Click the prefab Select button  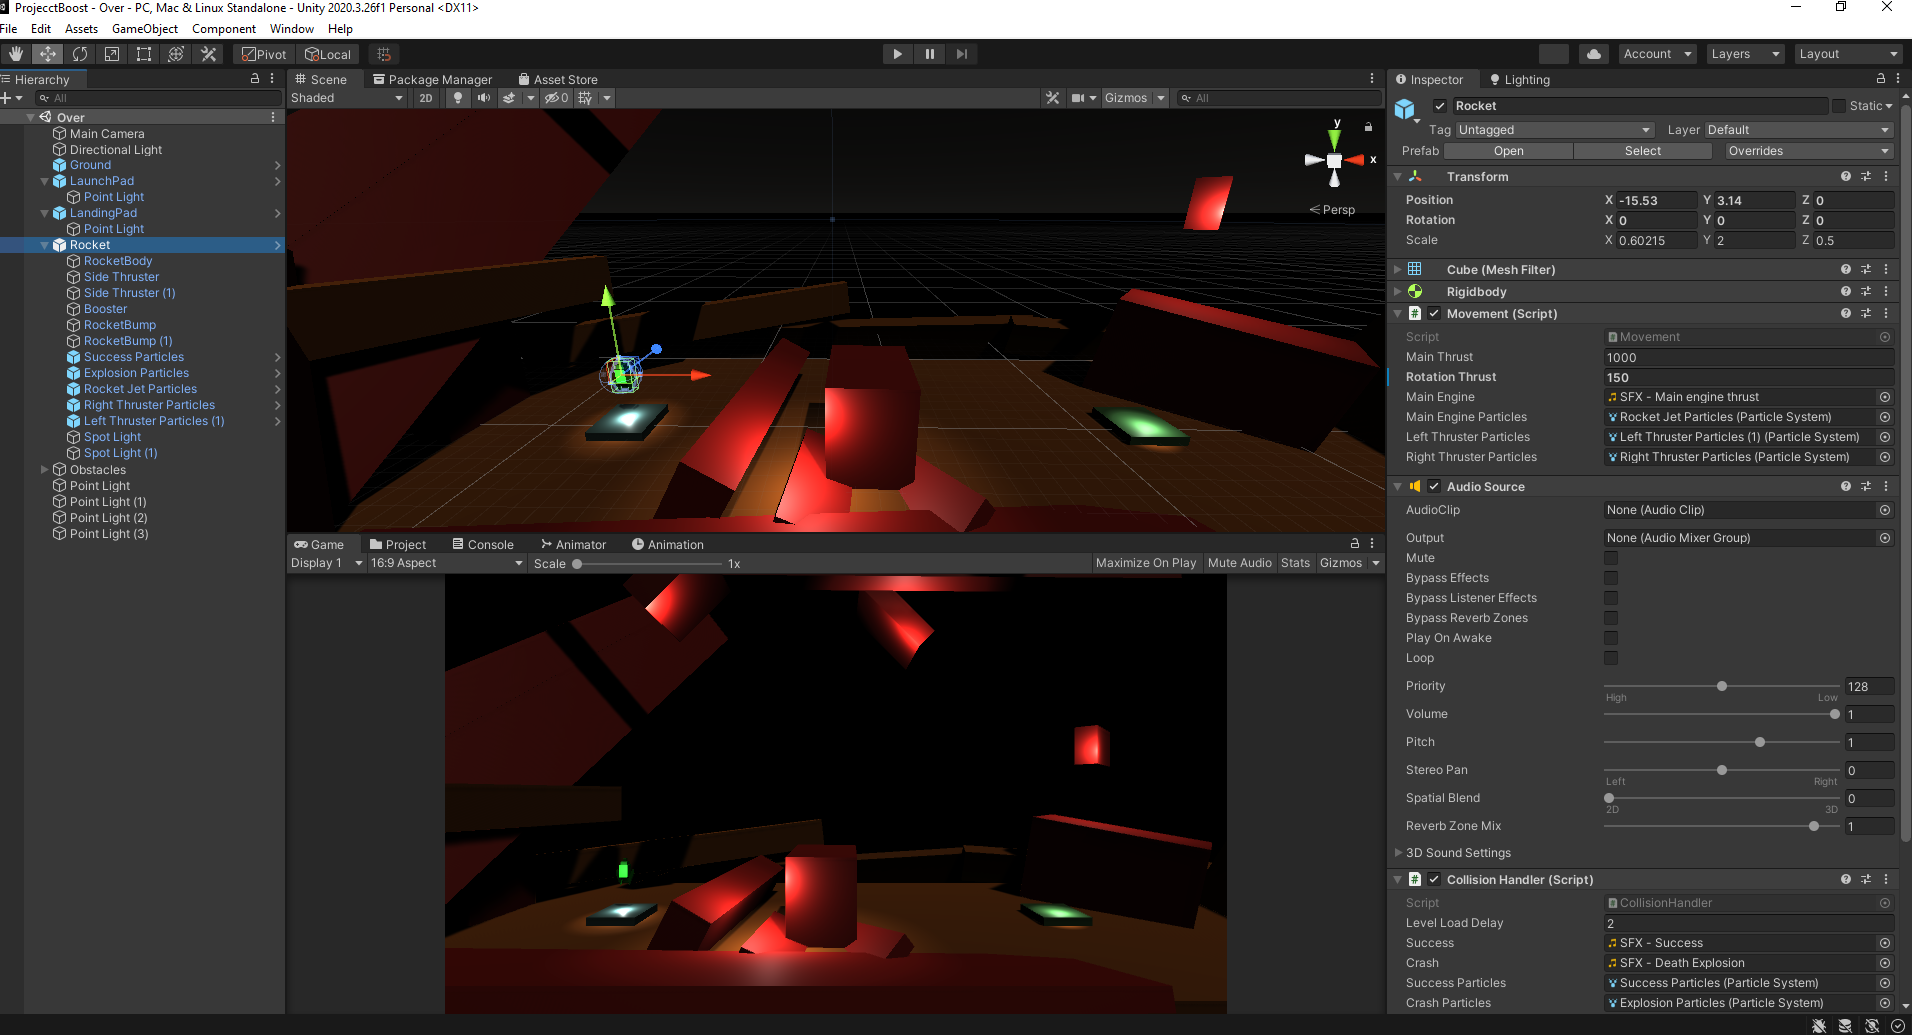point(1642,151)
